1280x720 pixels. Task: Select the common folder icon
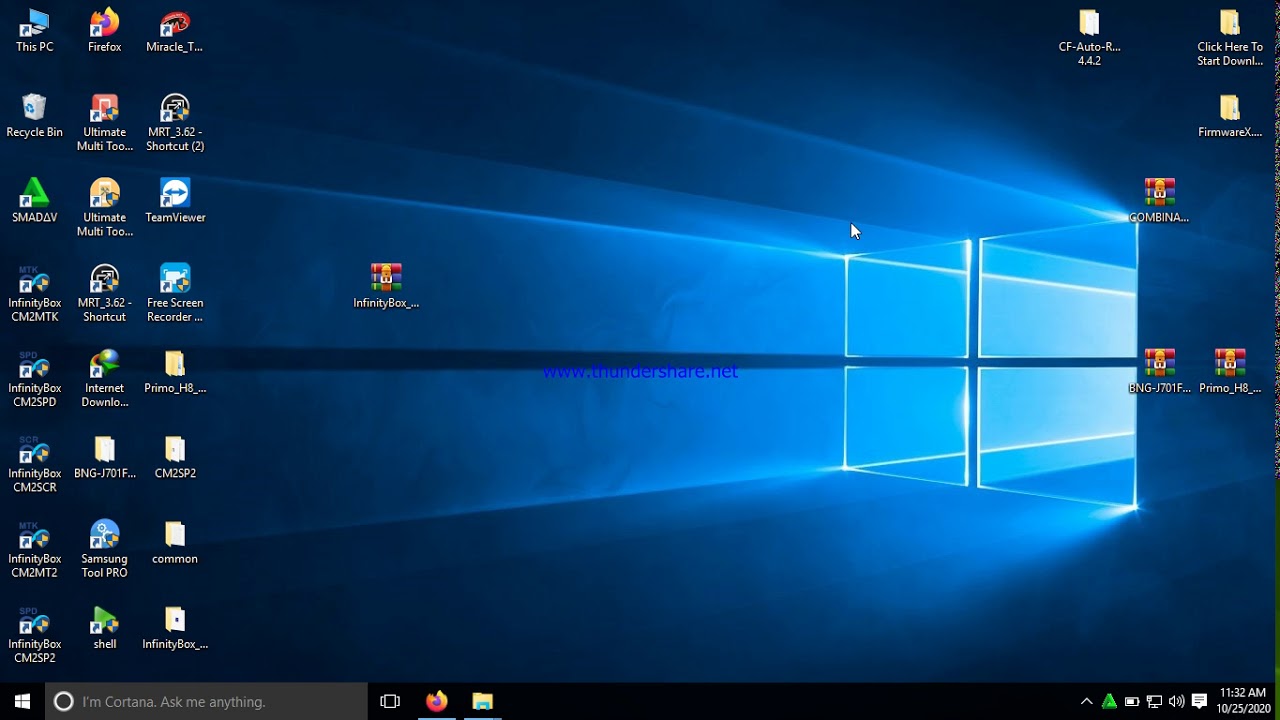coord(175,543)
